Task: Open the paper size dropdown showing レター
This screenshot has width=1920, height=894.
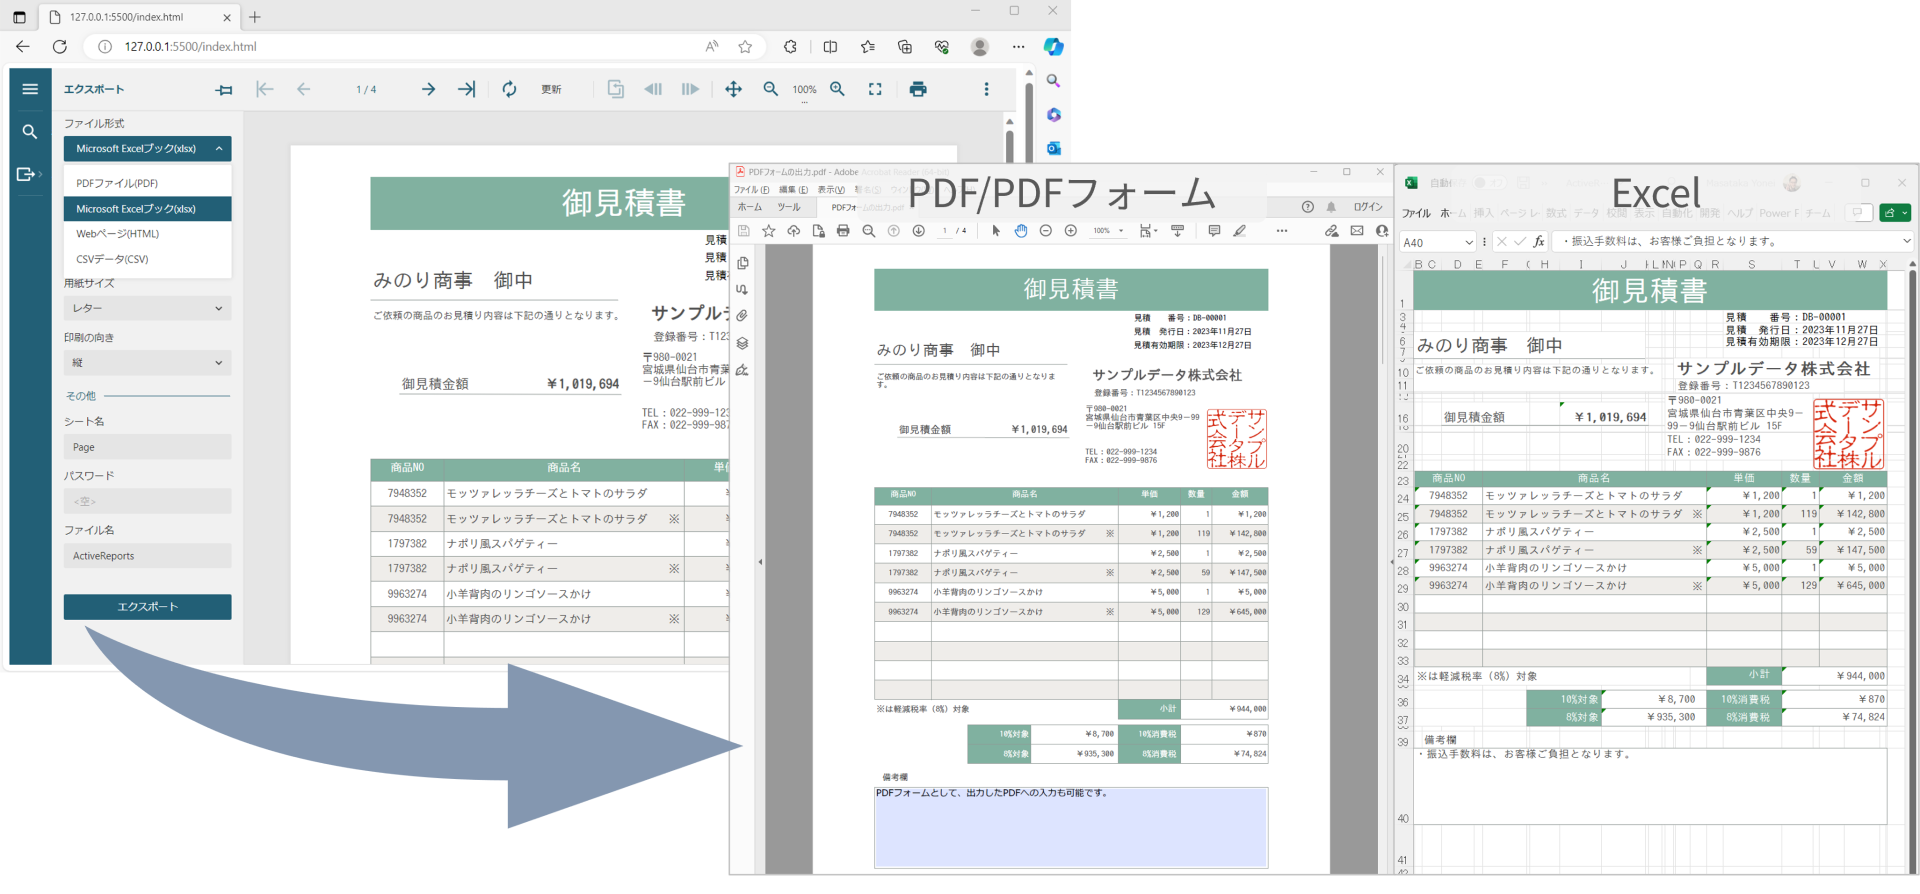Action: coord(148,308)
